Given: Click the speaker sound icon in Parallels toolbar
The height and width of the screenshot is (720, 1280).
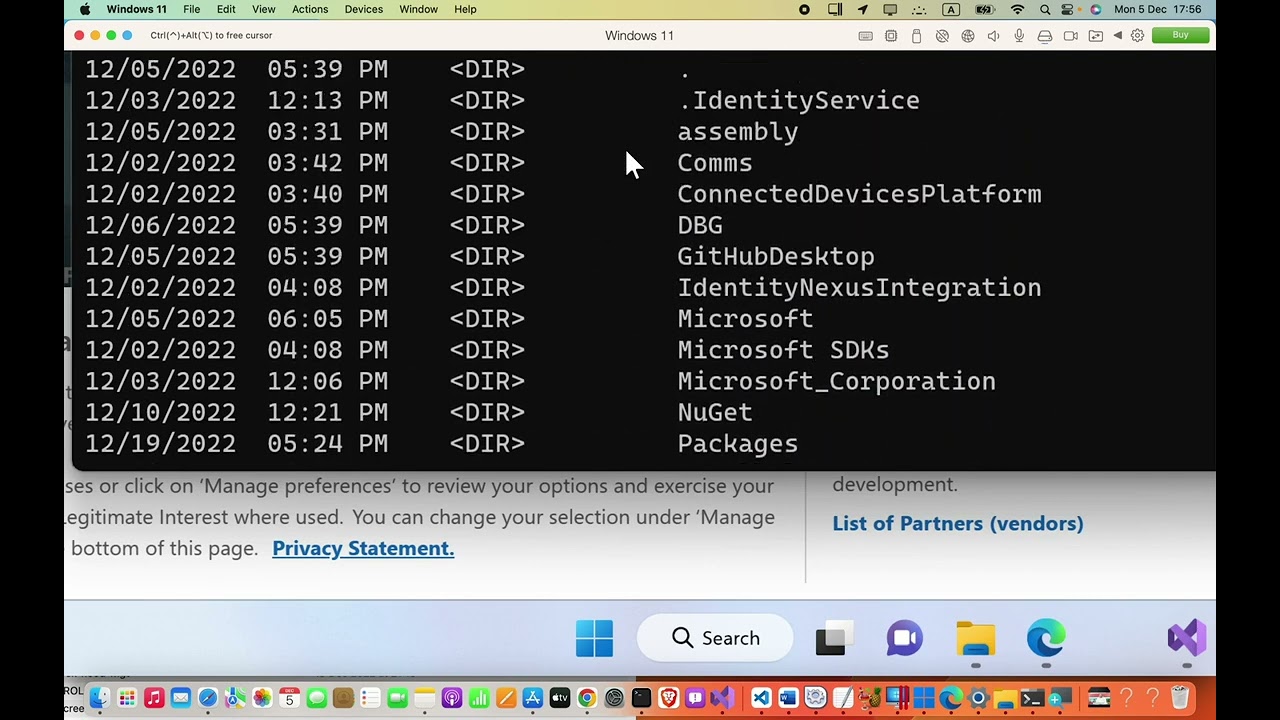Looking at the screenshot, I should click(993, 36).
